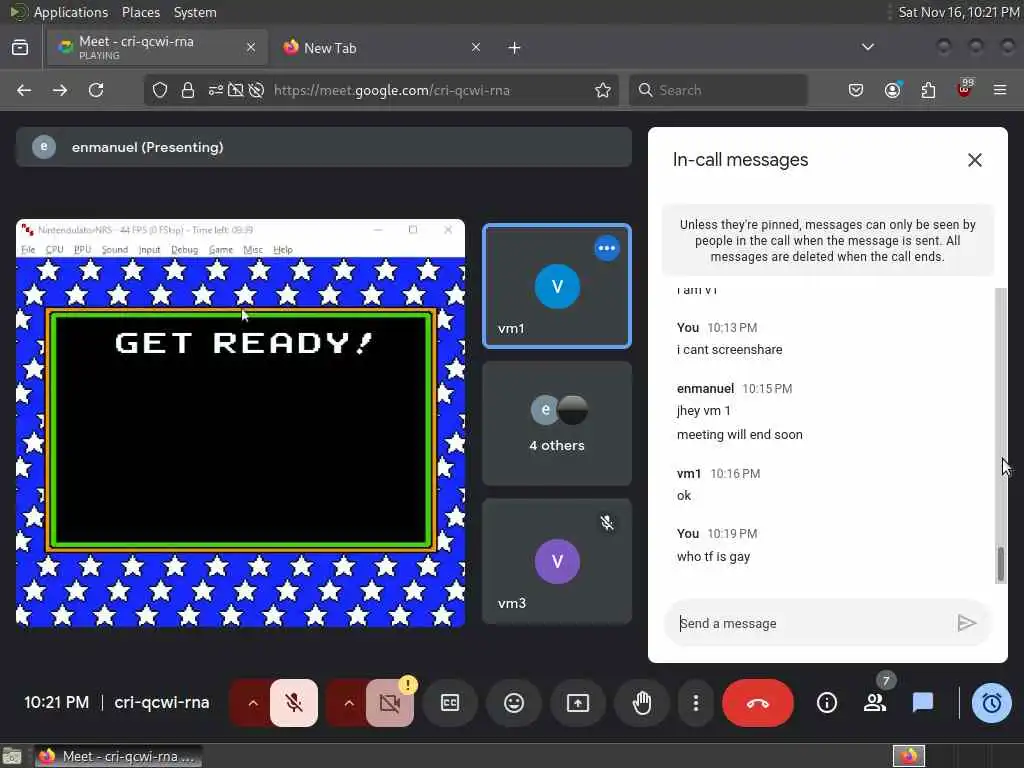Screen dimensions: 1024x768
Task: Click the clock Sat Nov 16 10:21 PM
Action: pyautogui.click(x=958, y=12)
